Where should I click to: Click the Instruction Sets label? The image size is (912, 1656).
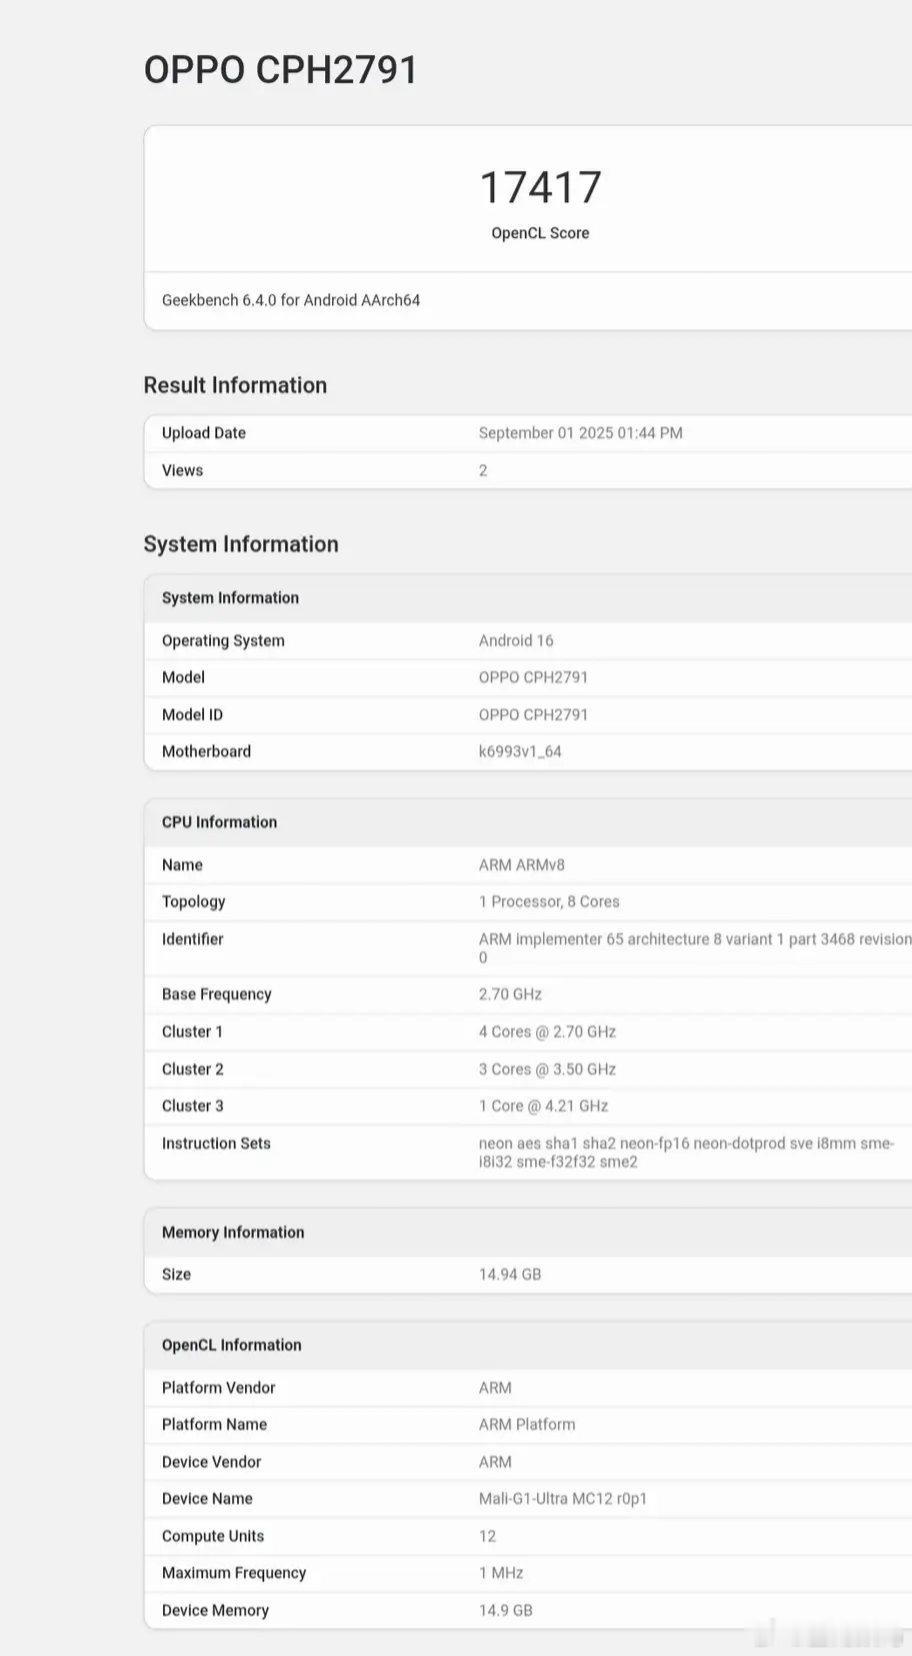pos(216,1143)
